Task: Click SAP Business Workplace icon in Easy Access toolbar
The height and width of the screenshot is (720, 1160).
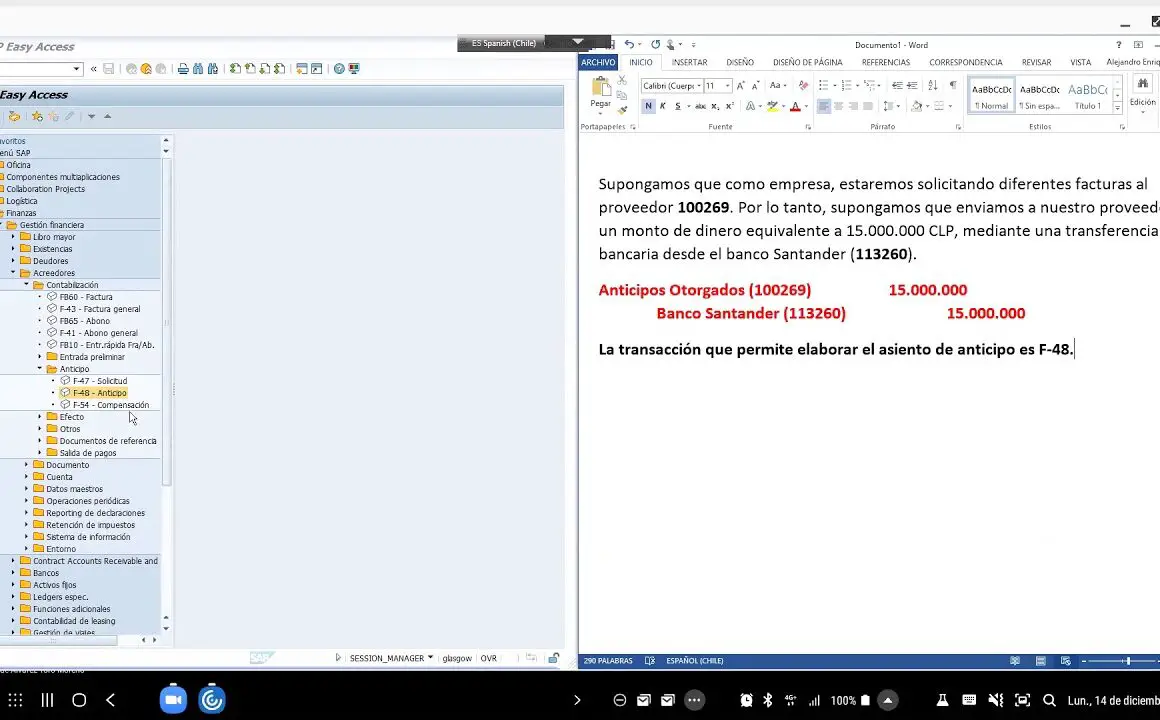Action: (x=14, y=116)
